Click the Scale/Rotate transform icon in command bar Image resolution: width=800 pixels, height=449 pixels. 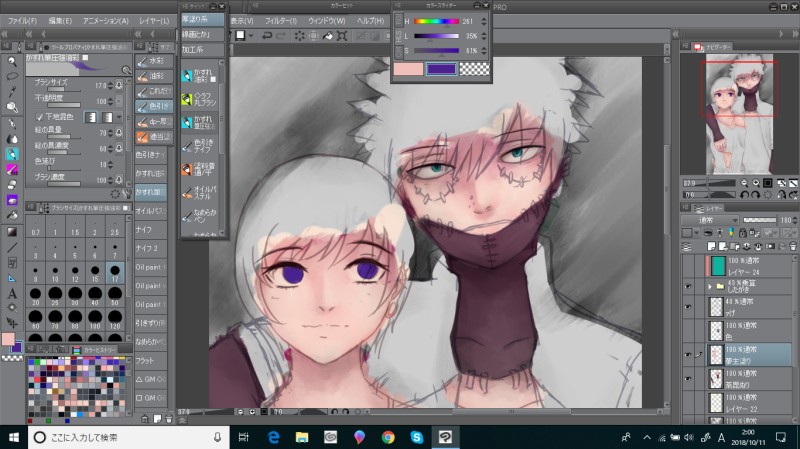[x=342, y=36]
